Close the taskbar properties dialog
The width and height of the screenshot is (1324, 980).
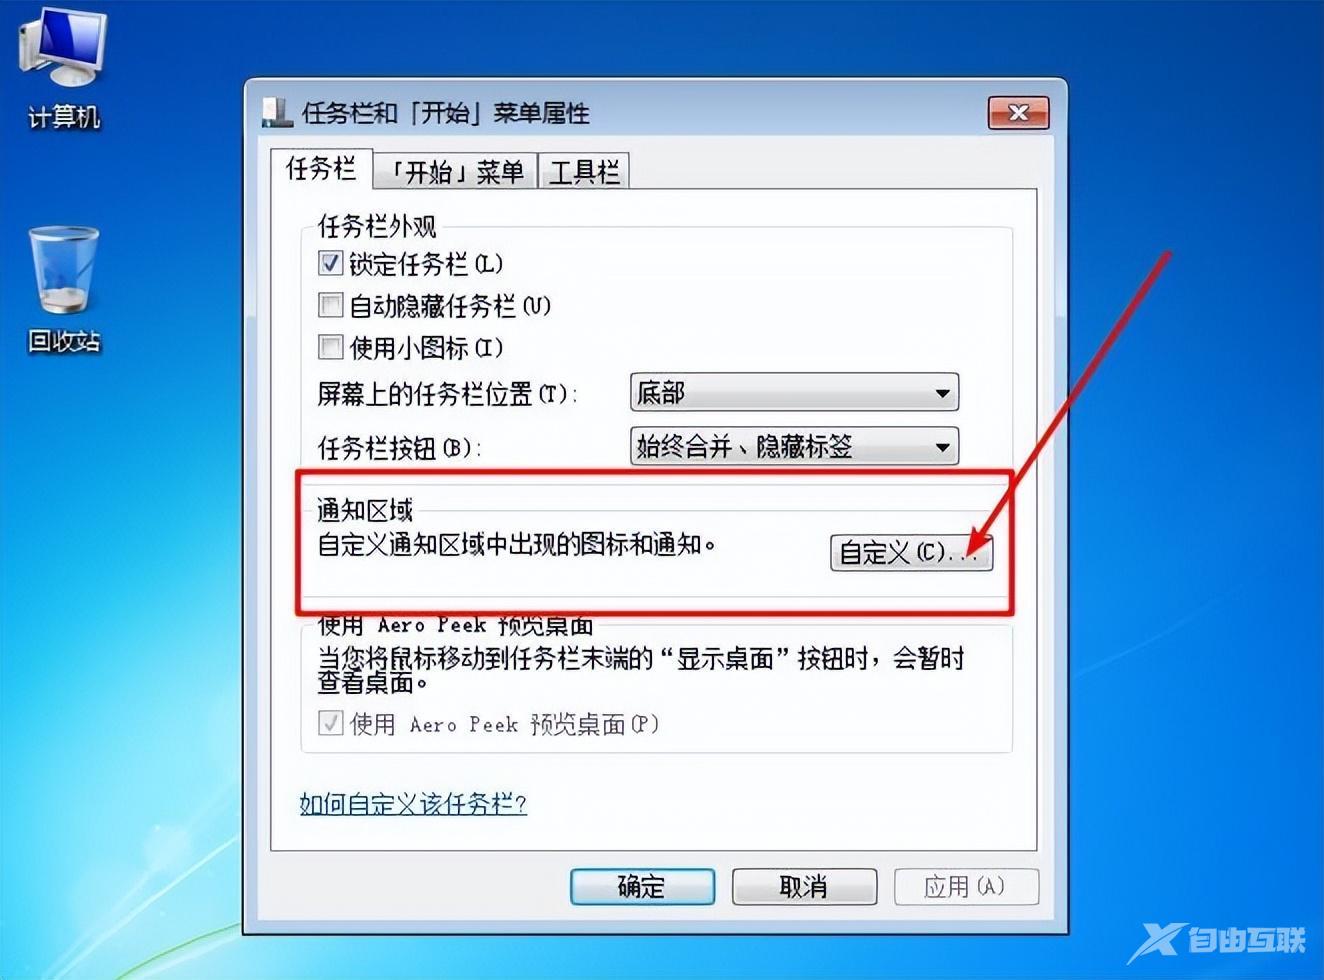pyautogui.click(x=1018, y=112)
